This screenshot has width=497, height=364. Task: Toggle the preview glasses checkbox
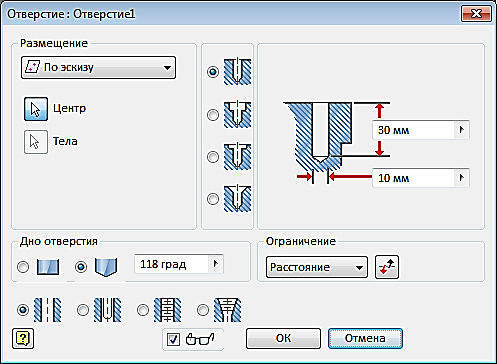pyautogui.click(x=174, y=339)
